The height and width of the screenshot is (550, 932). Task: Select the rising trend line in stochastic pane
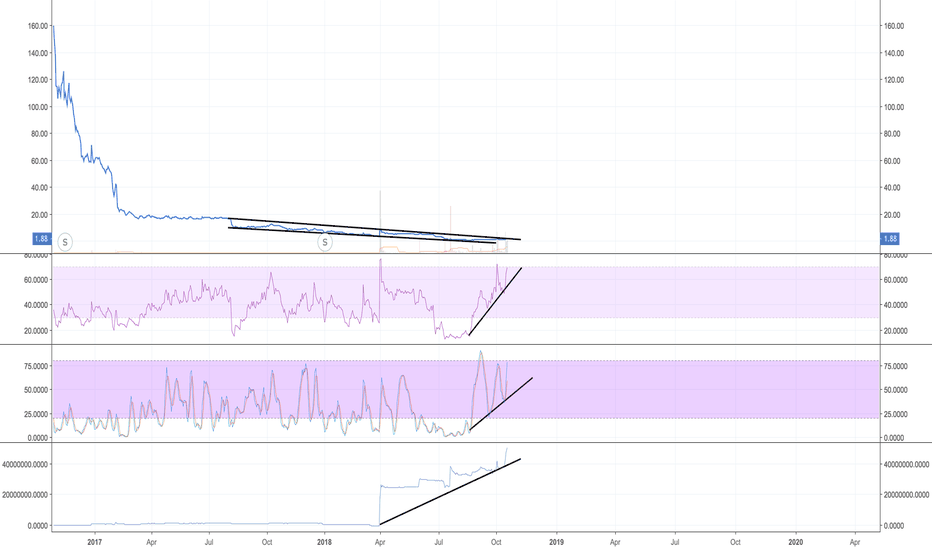point(500,404)
